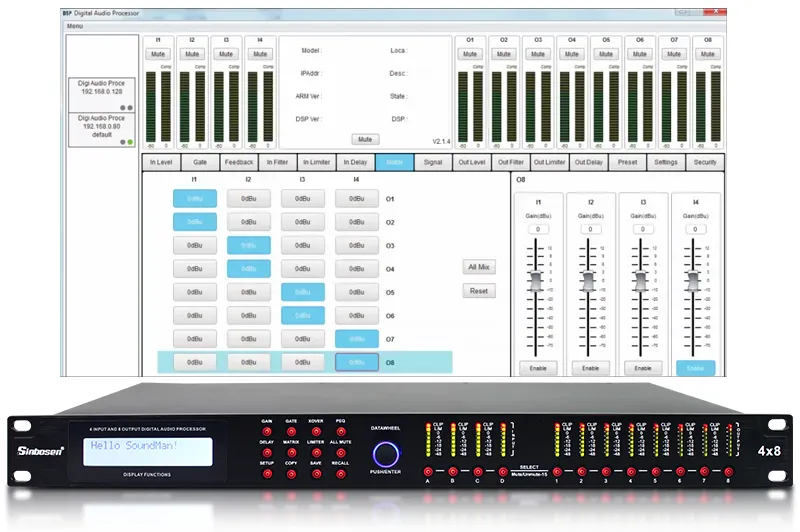Open the Menu in the menu bar

click(x=75, y=25)
